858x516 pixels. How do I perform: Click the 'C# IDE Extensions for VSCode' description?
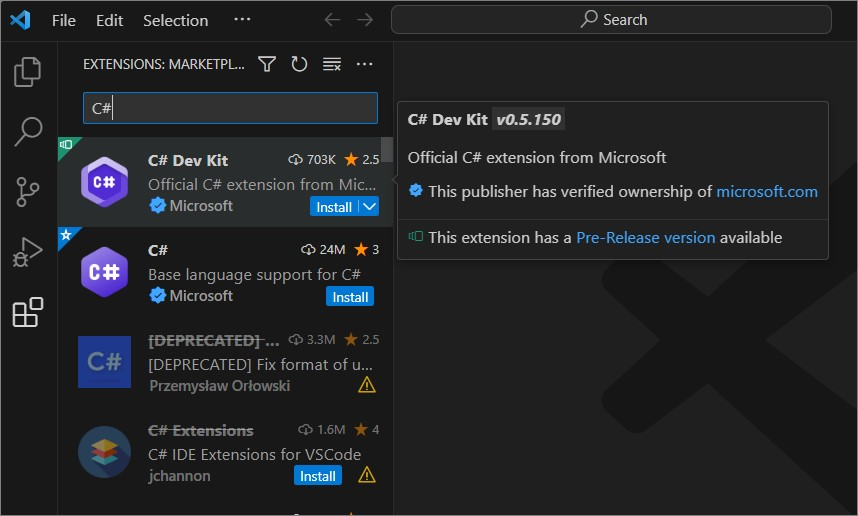[254, 454]
